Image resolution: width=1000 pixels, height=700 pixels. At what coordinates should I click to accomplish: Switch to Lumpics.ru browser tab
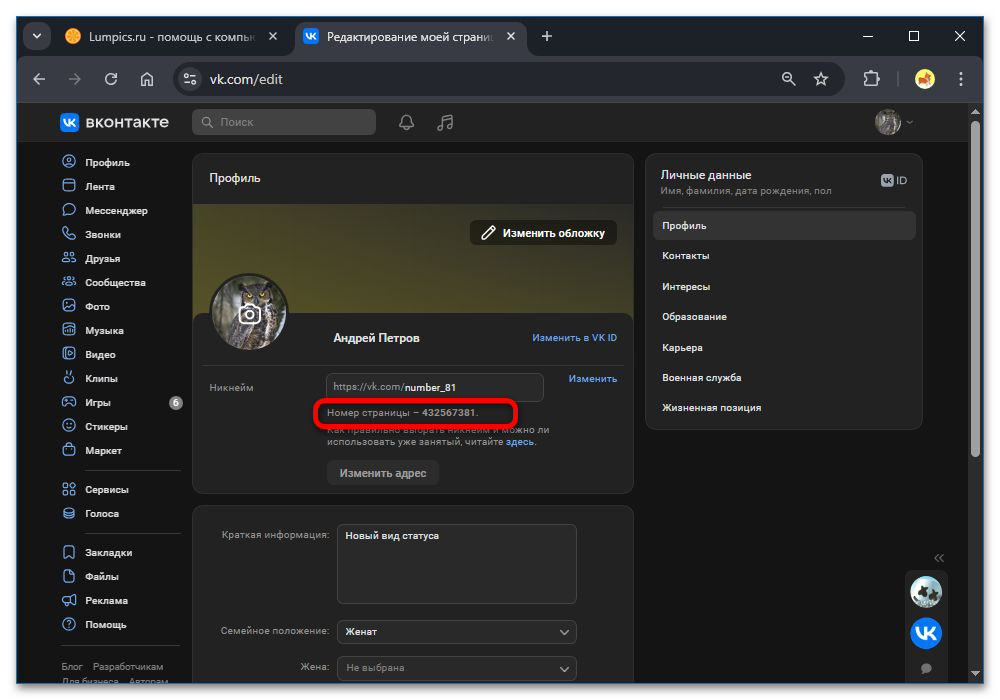(x=171, y=37)
